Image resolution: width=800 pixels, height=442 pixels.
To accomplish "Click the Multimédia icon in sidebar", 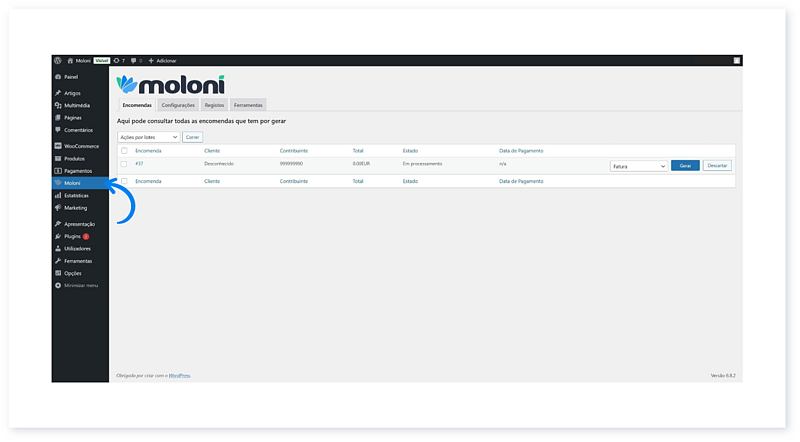I will pyautogui.click(x=58, y=105).
